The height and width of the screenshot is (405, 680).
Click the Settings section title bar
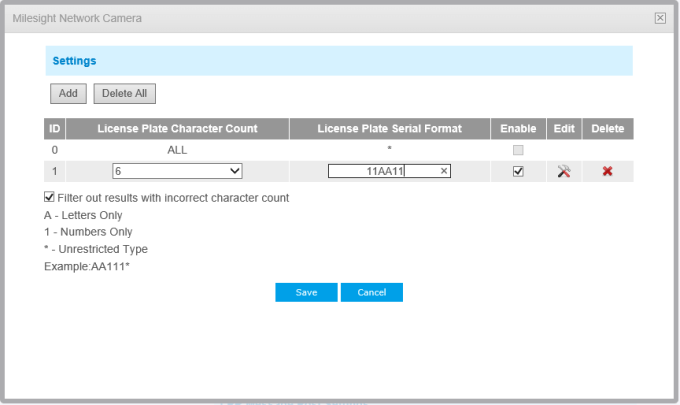tap(339, 60)
